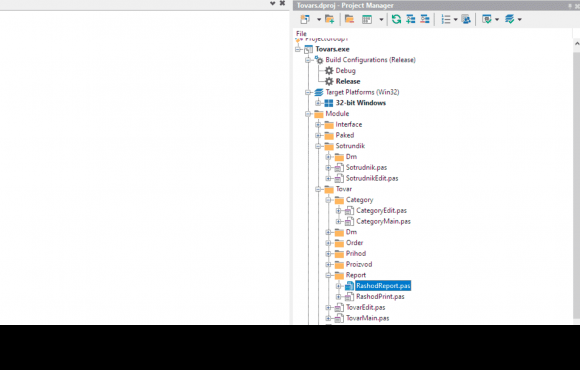Click the Activate project window-check icon

click(487, 19)
